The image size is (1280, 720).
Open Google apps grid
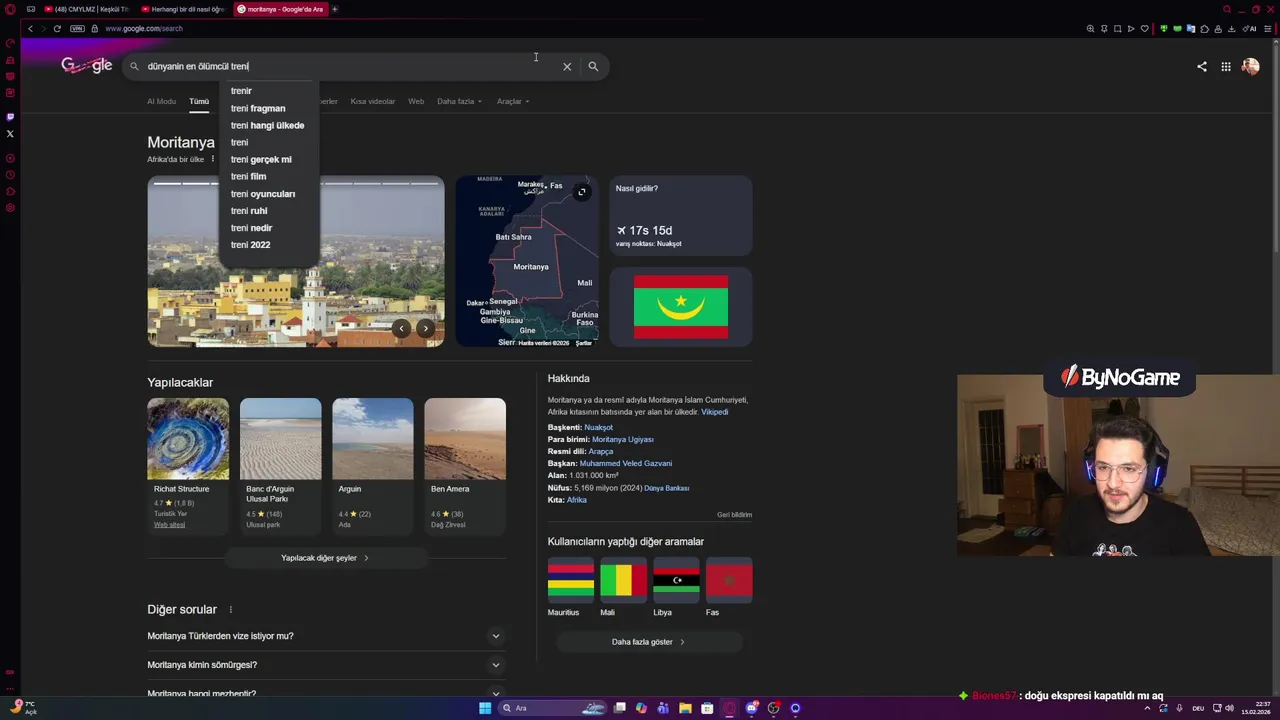tap(1226, 67)
